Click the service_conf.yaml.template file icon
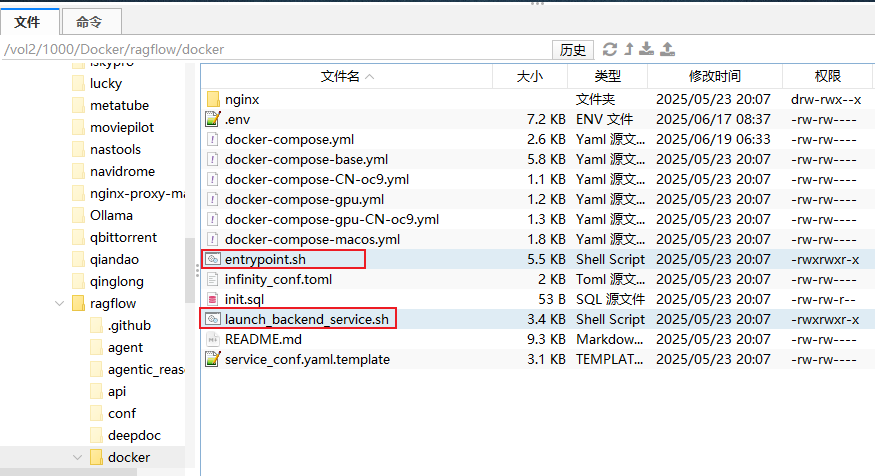875x476 pixels. pos(213,359)
